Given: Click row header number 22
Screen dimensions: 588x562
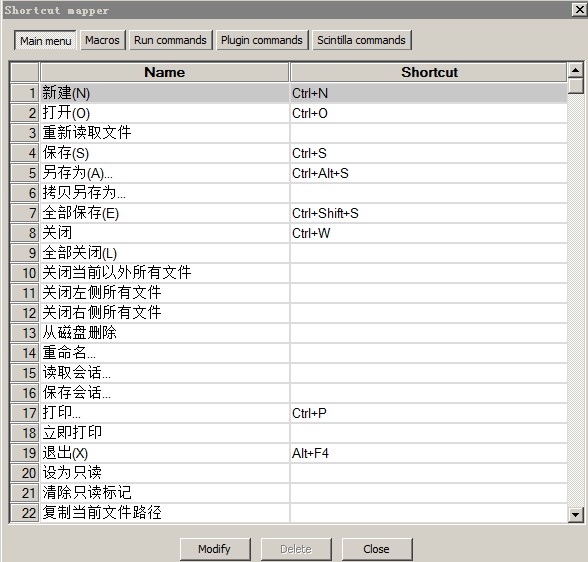Looking at the screenshot, I should tap(25, 513).
